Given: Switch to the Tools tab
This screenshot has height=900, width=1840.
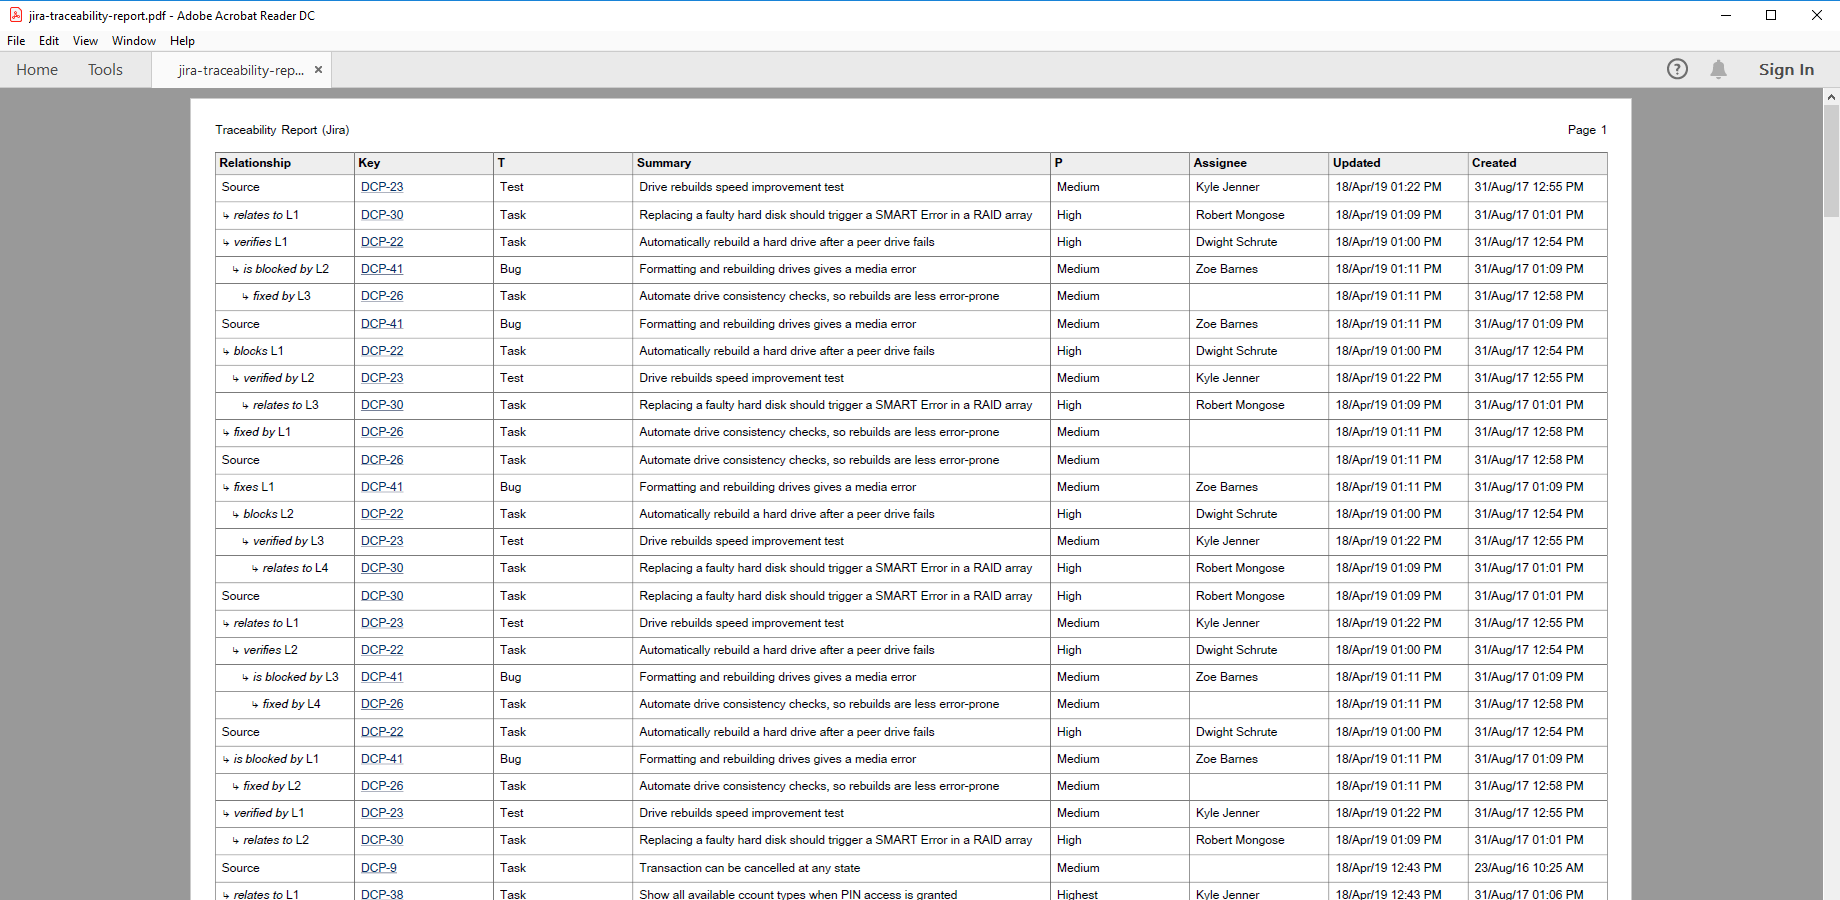Looking at the screenshot, I should coord(105,69).
